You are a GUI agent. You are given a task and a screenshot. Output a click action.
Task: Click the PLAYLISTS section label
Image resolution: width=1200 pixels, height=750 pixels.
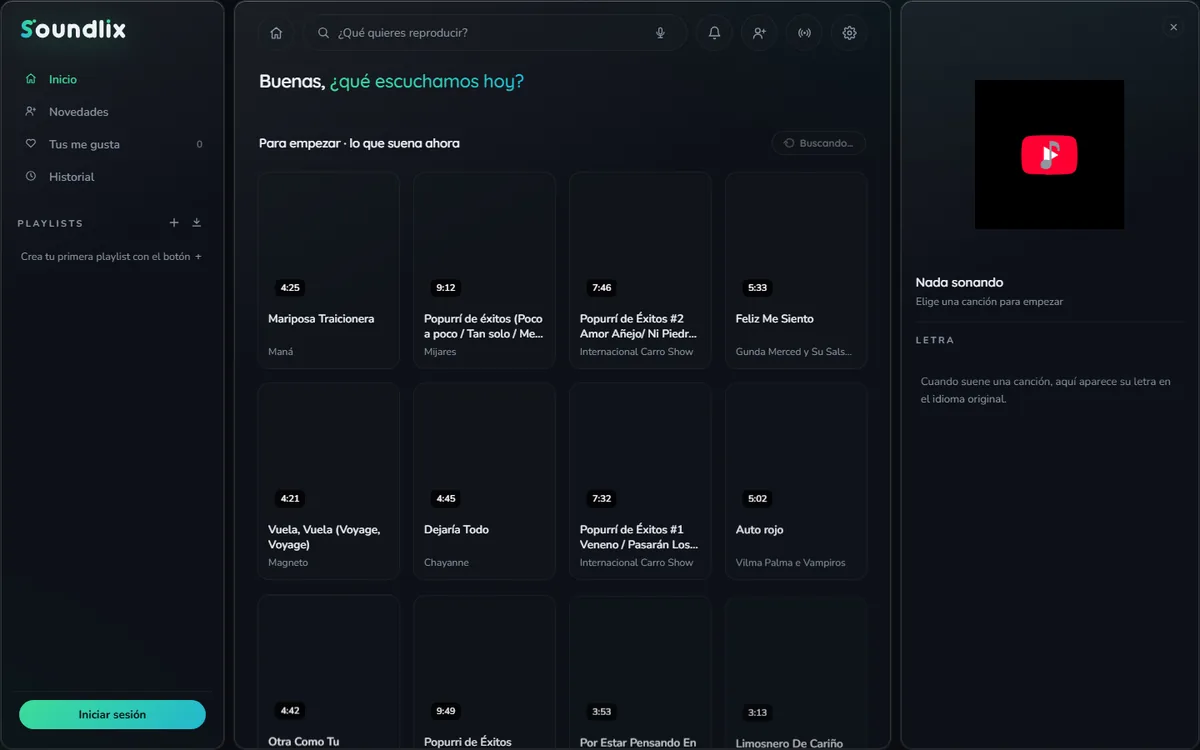click(x=50, y=224)
